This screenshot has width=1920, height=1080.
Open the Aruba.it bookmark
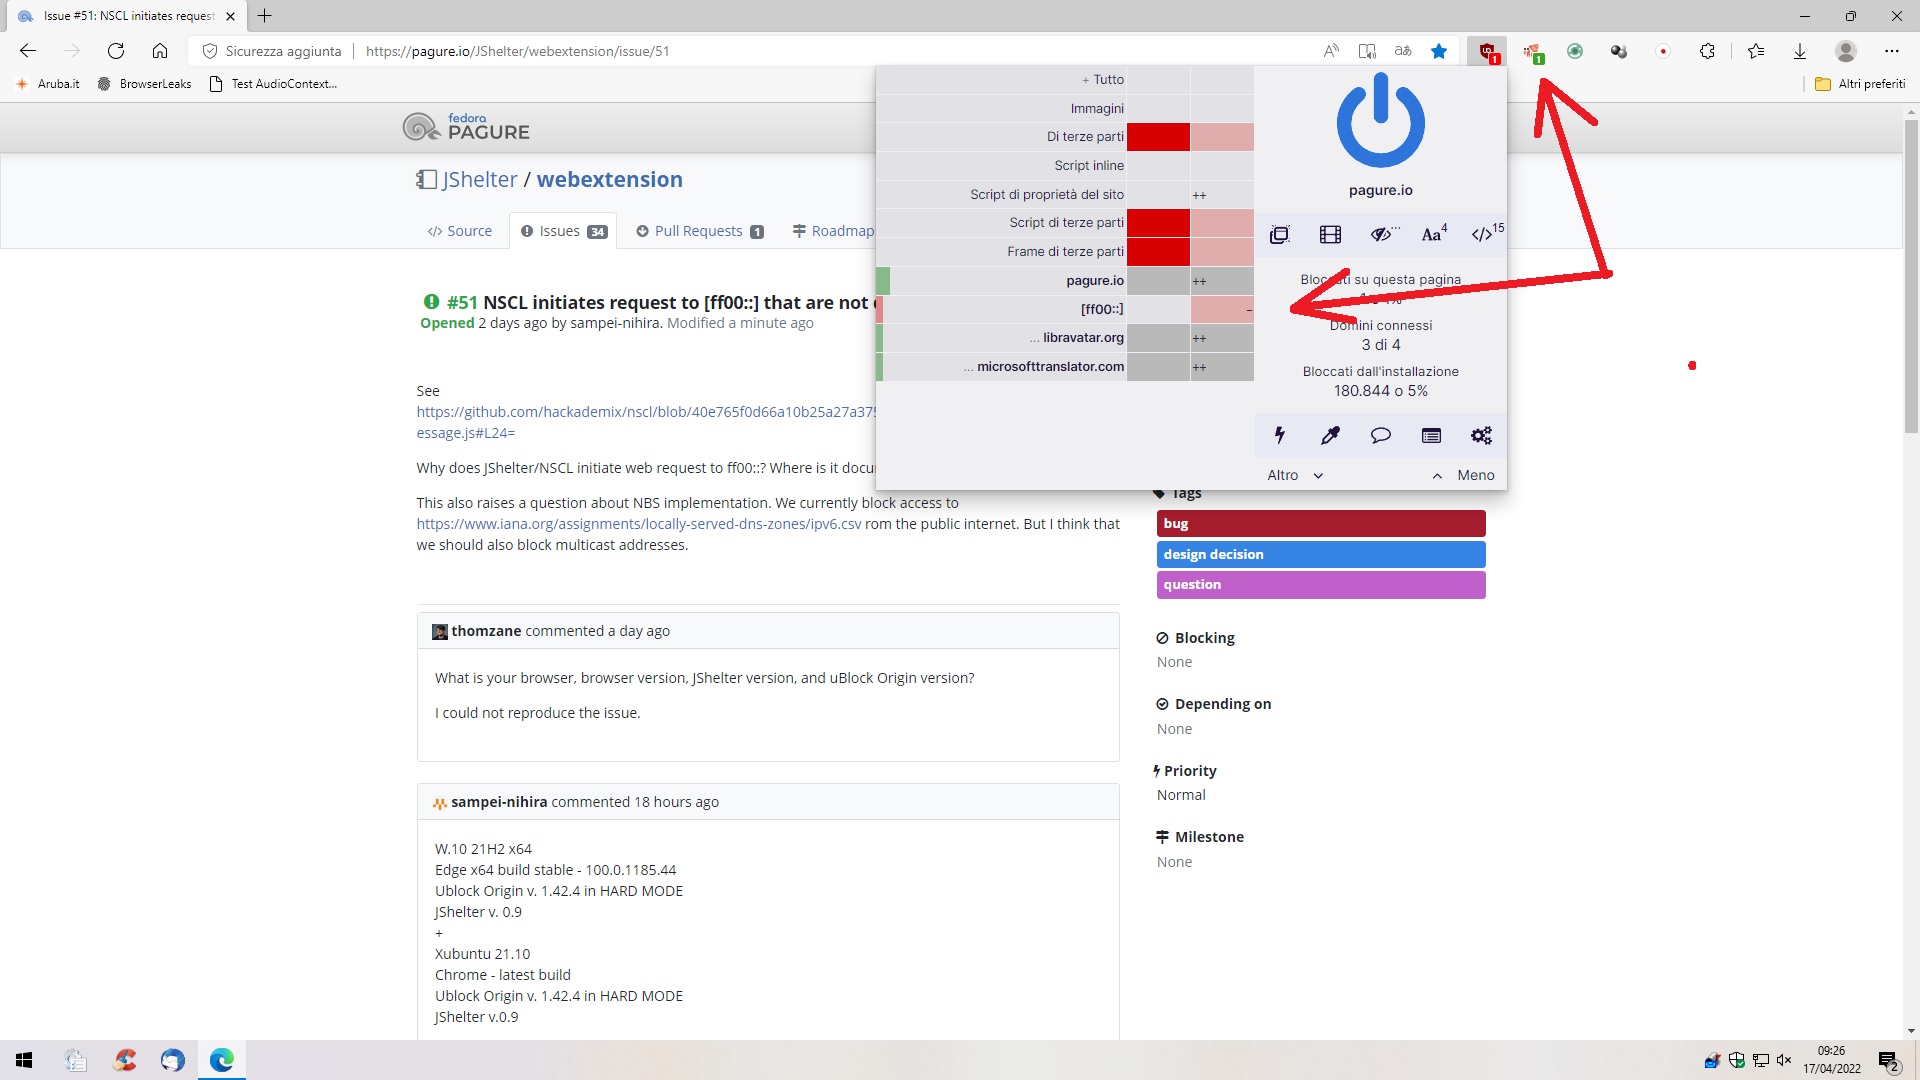coord(48,84)
